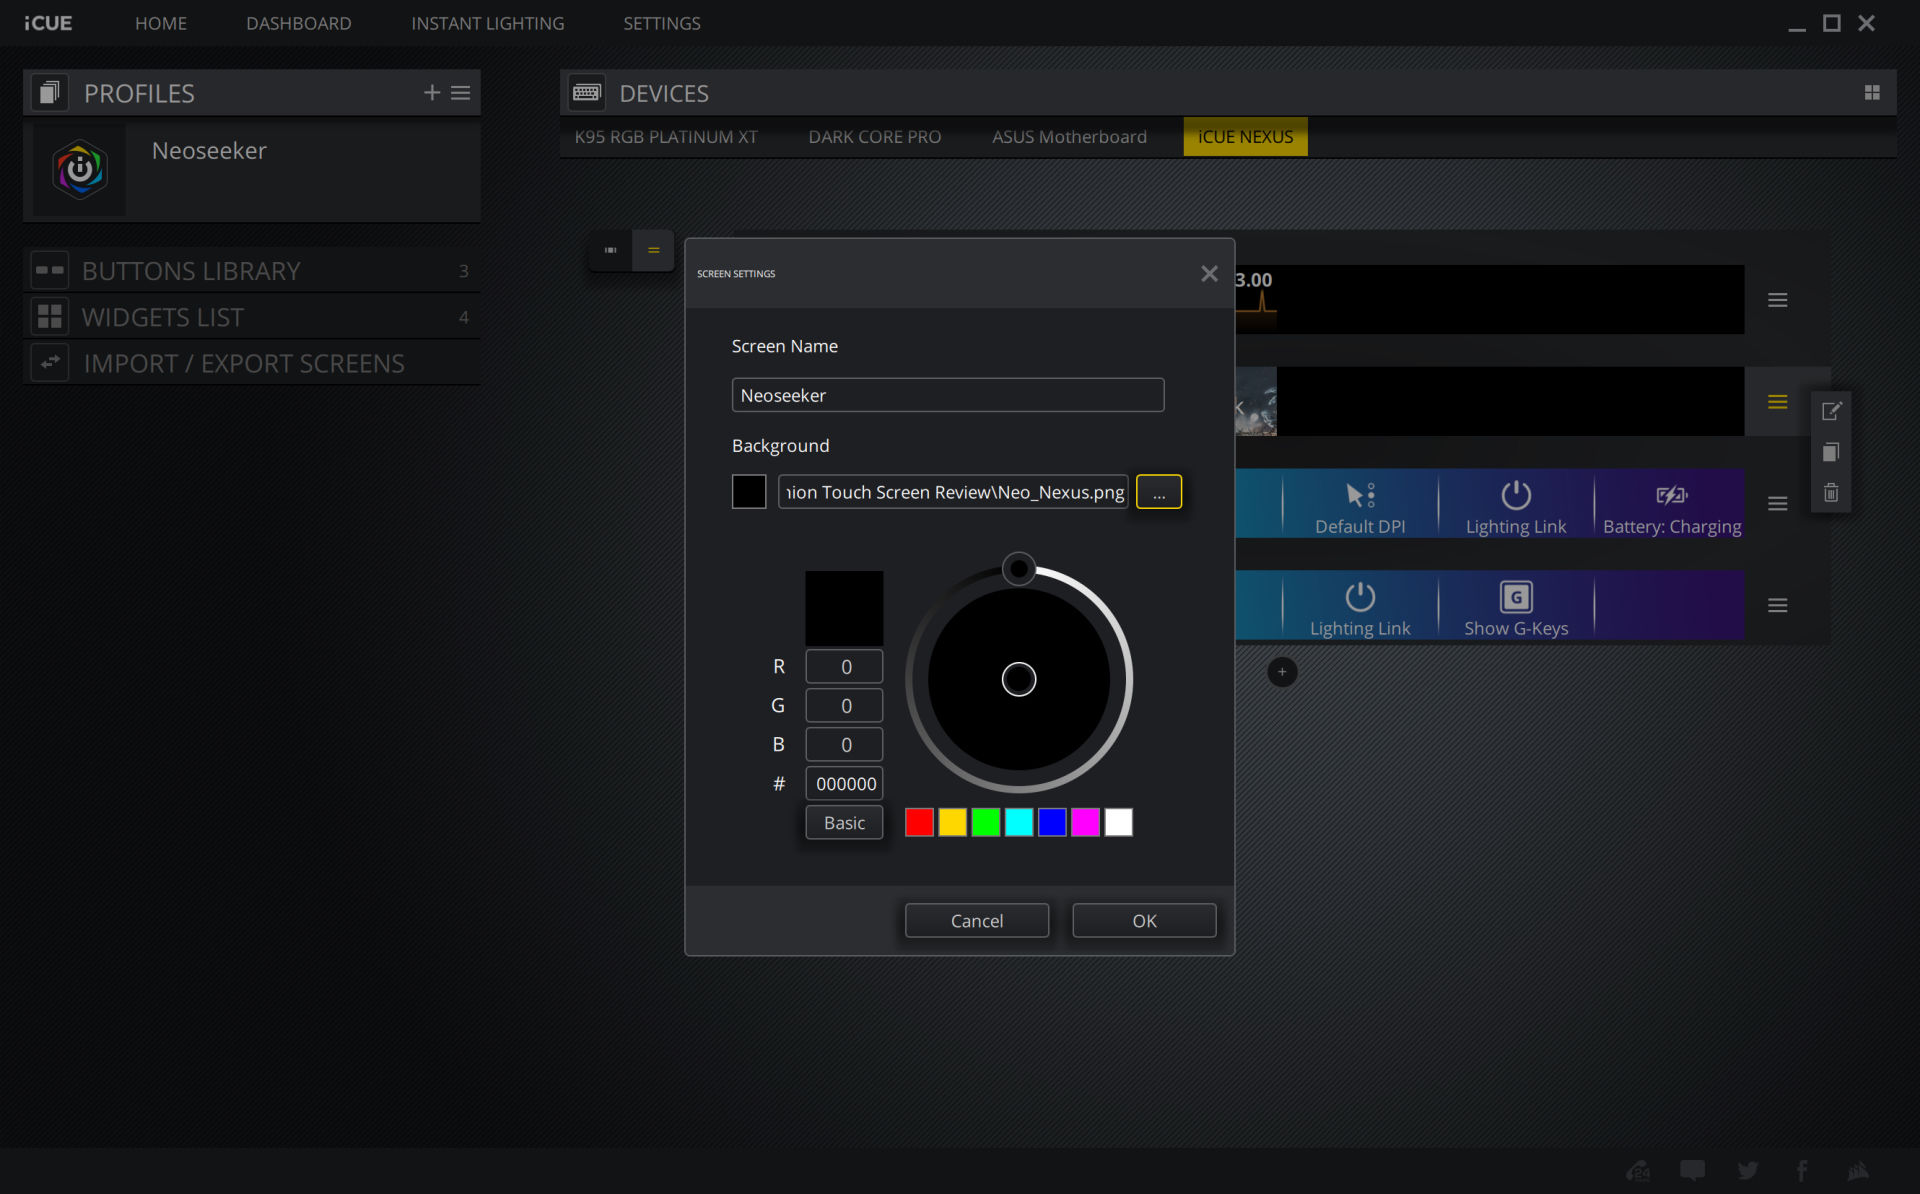Switch to the device preview view toggle
Viewport: 1920px width, 1194px height.
pyautogui.click(x=609, y=250)
